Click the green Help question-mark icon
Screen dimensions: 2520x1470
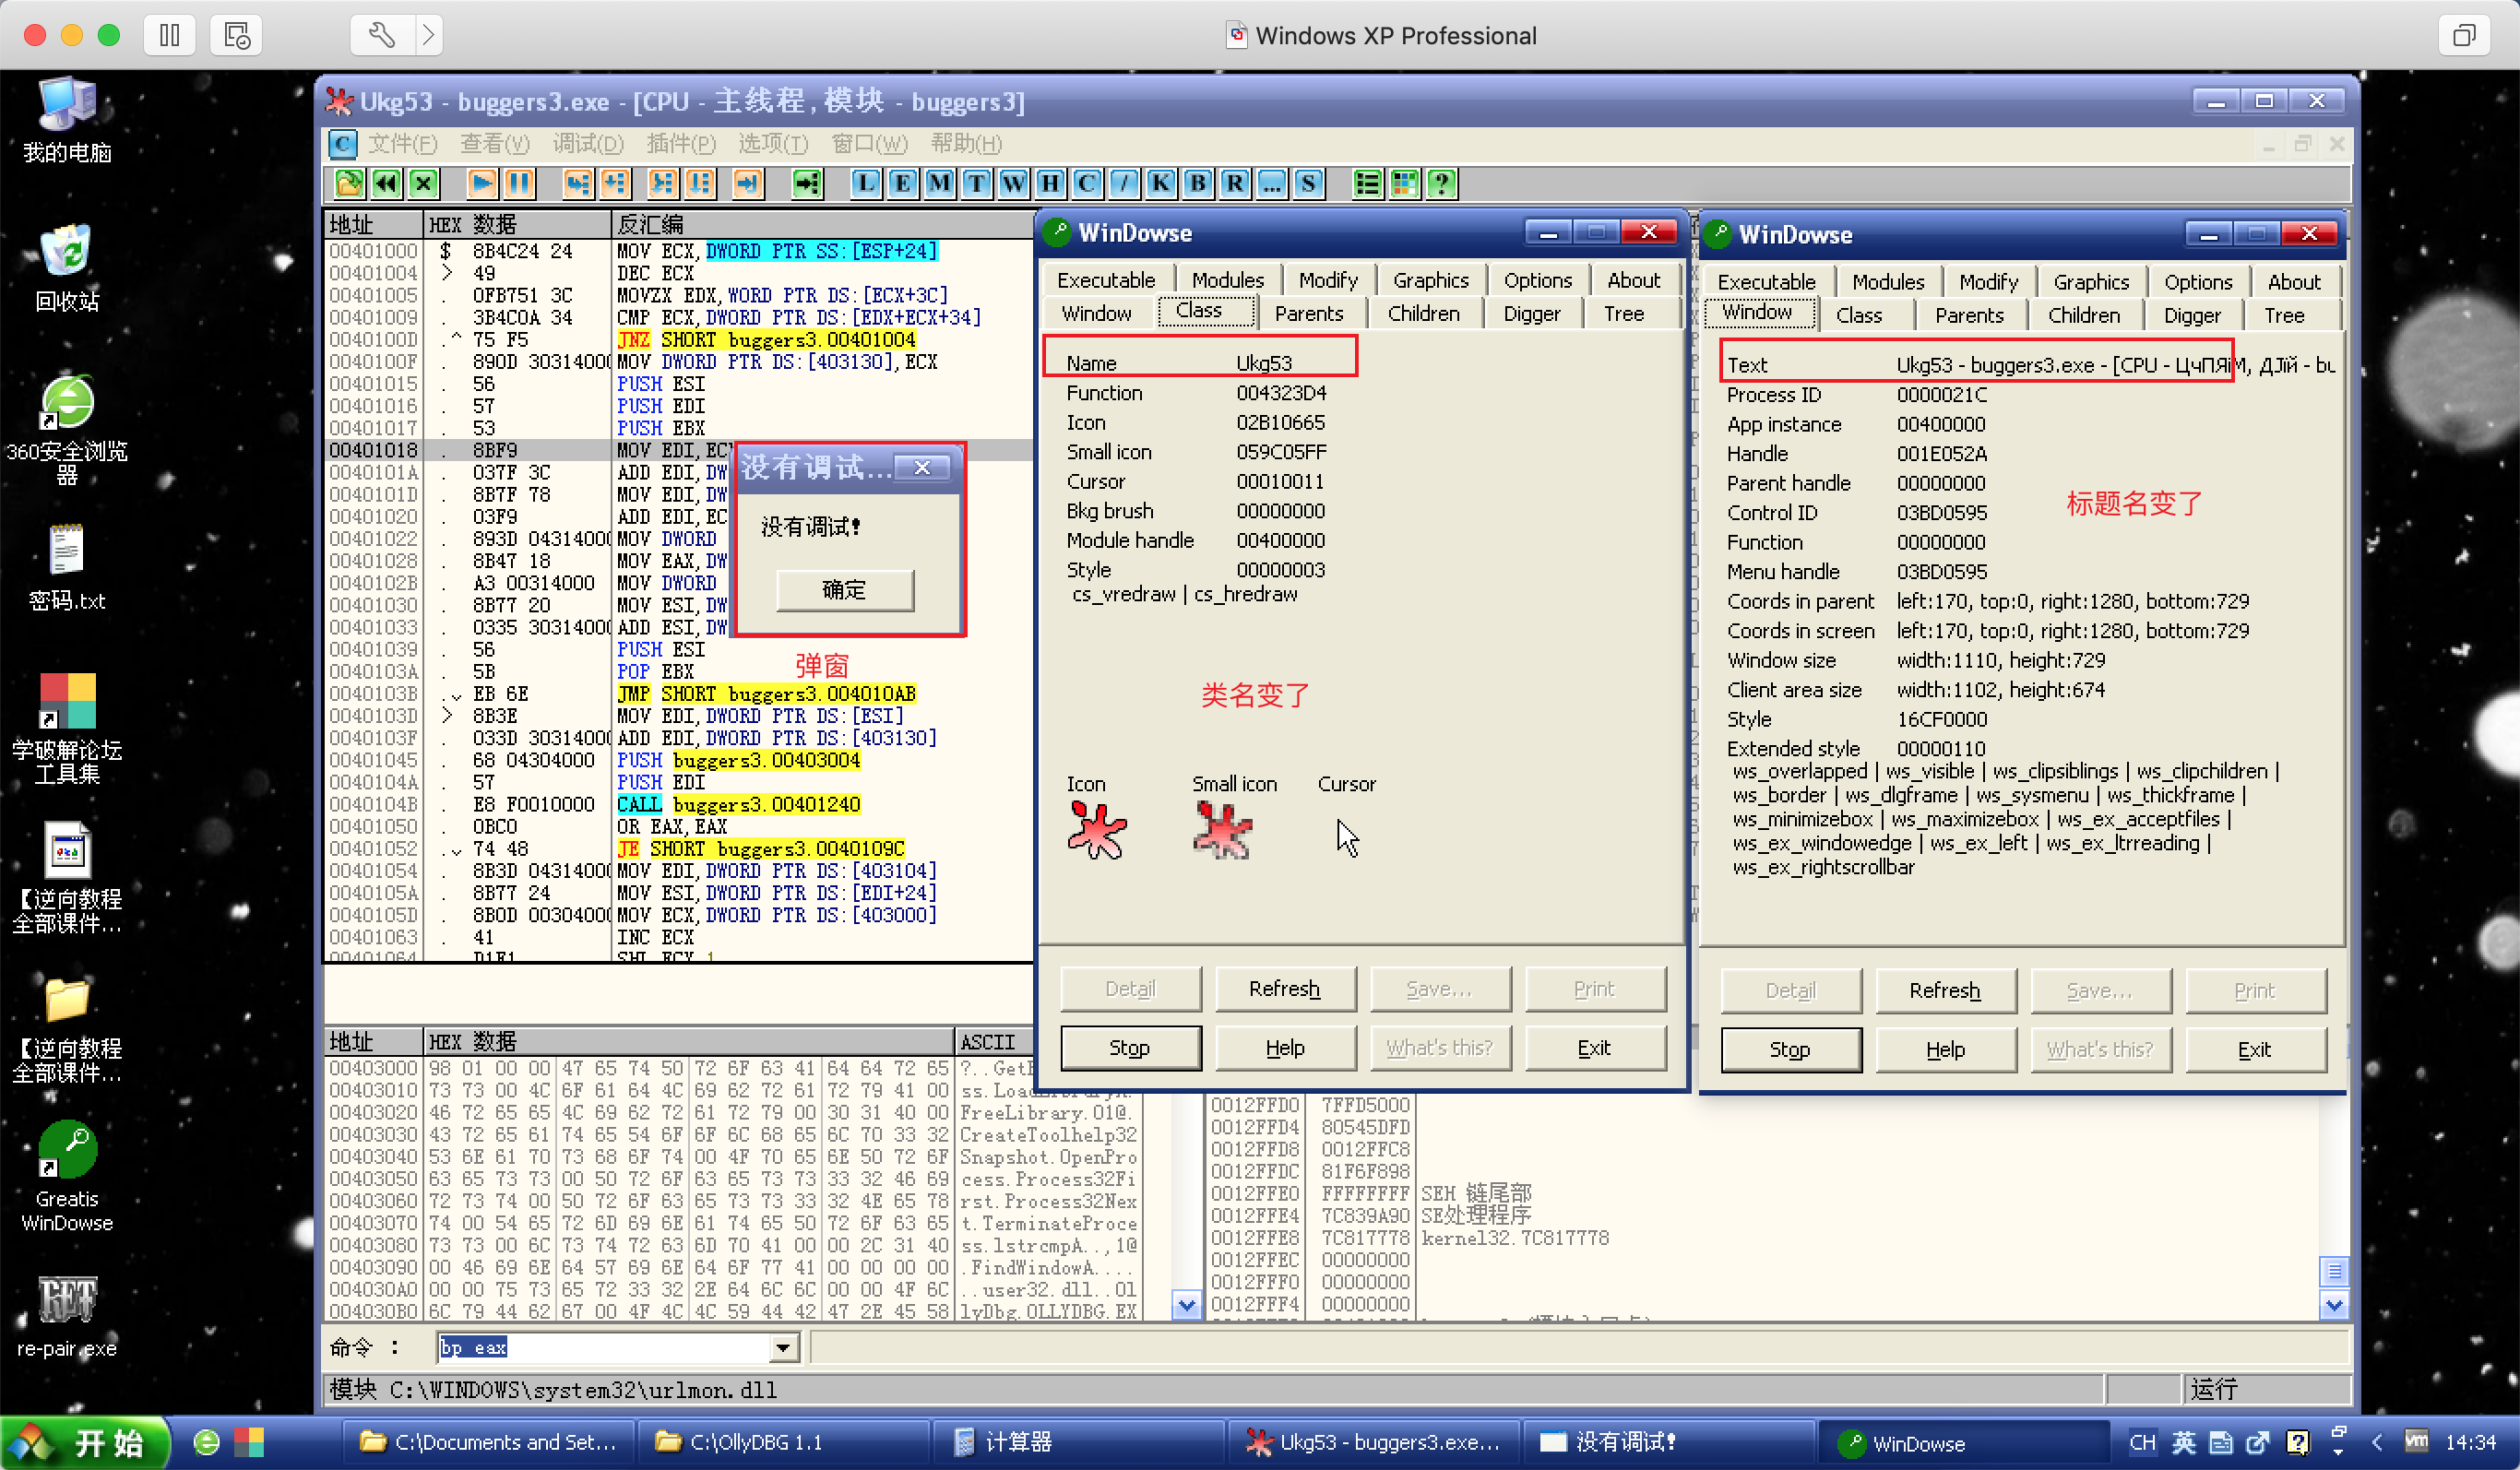(1441, 183)
